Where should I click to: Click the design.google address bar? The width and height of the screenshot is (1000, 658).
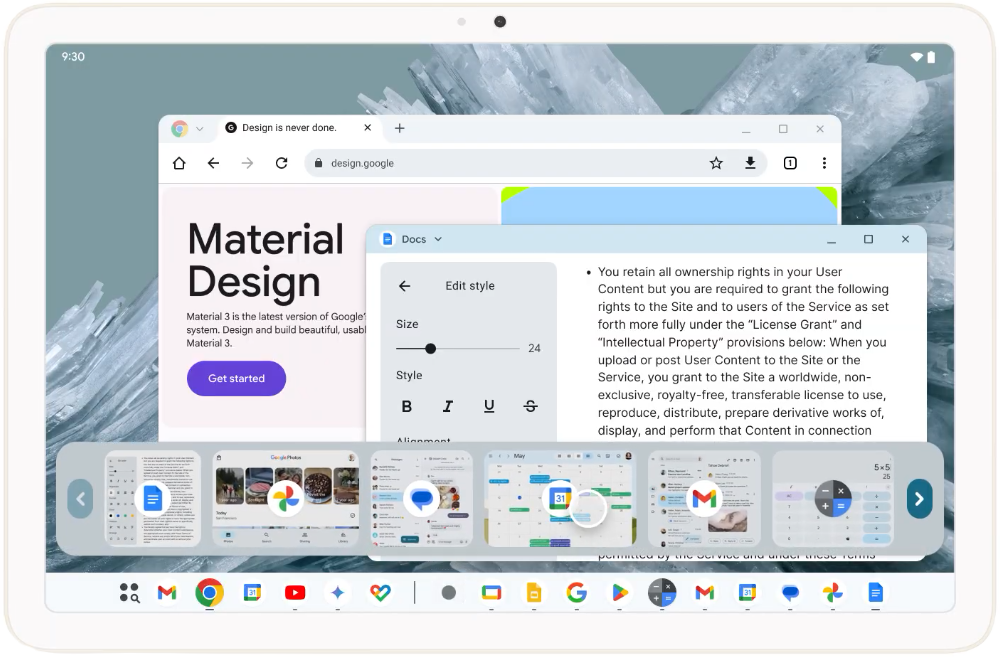click(536, 163)
